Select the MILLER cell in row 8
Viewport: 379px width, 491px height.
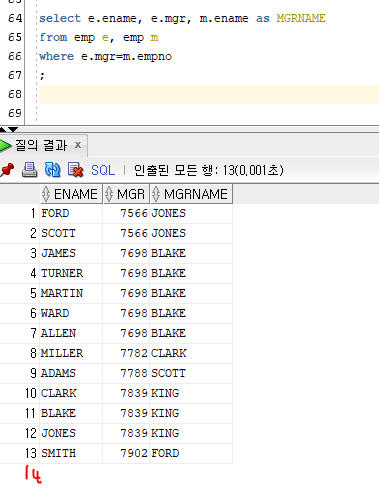(x=71, y=353)
